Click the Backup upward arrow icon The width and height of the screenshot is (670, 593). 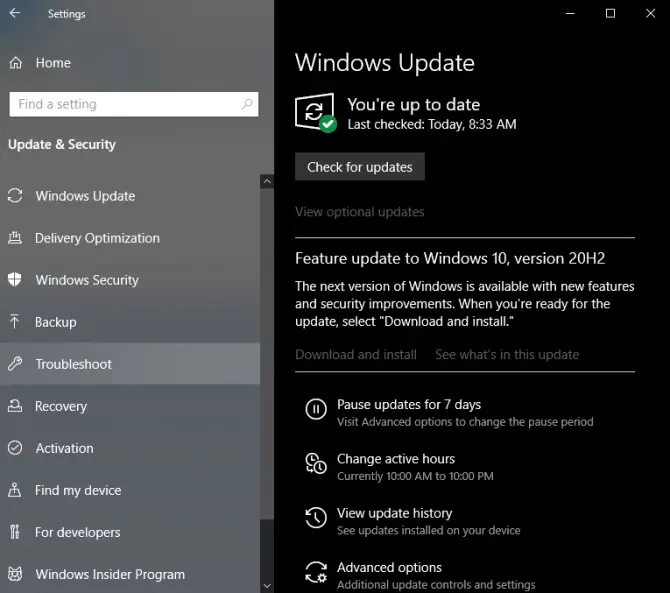pos(15,321)
